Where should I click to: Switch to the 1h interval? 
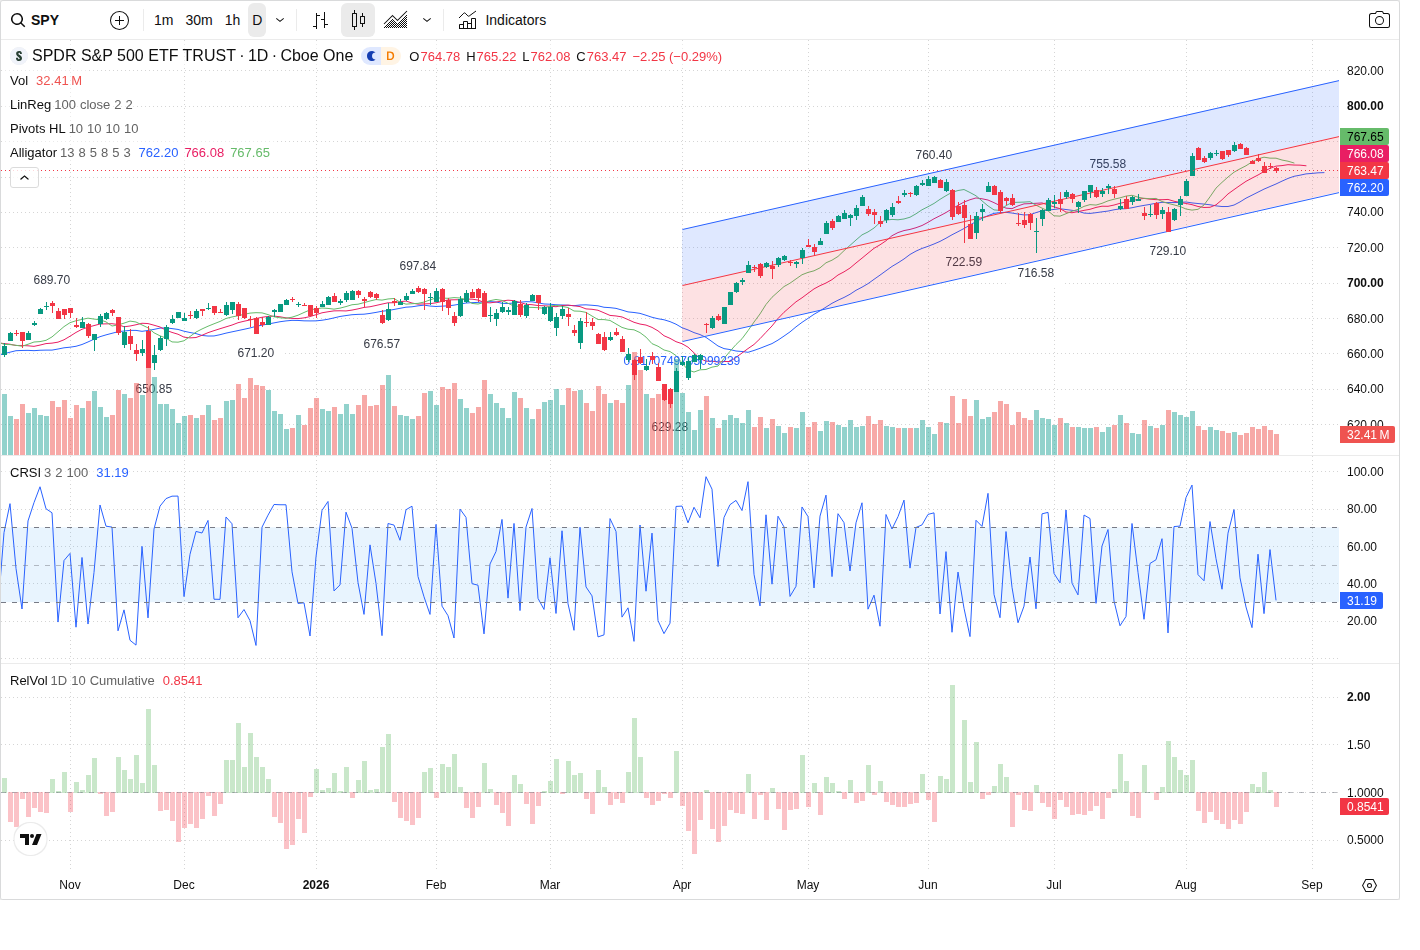[x=233, y=20]
